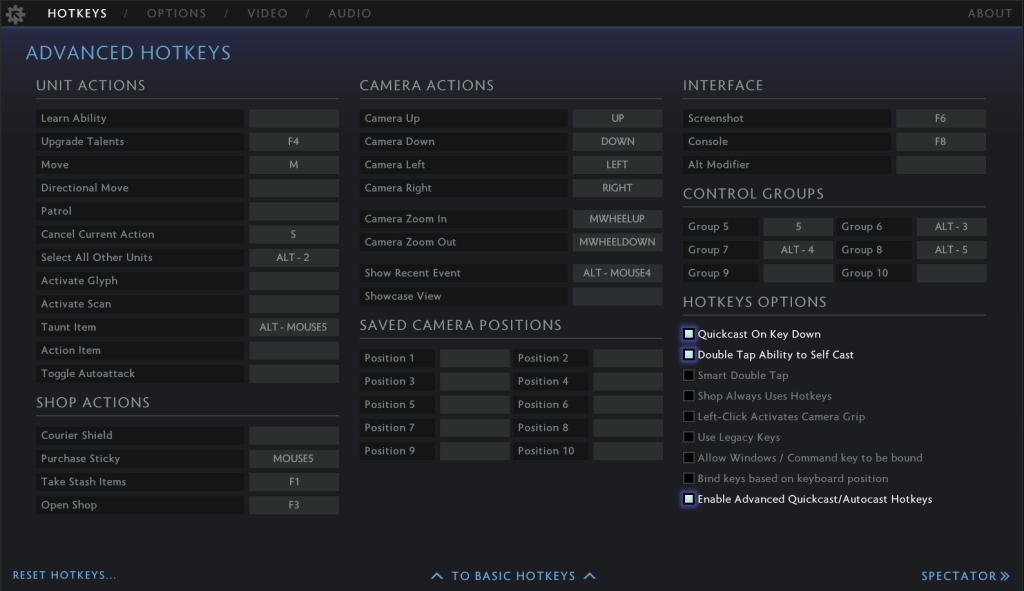Select the Learn Ability key binding field

click(293, 119)
